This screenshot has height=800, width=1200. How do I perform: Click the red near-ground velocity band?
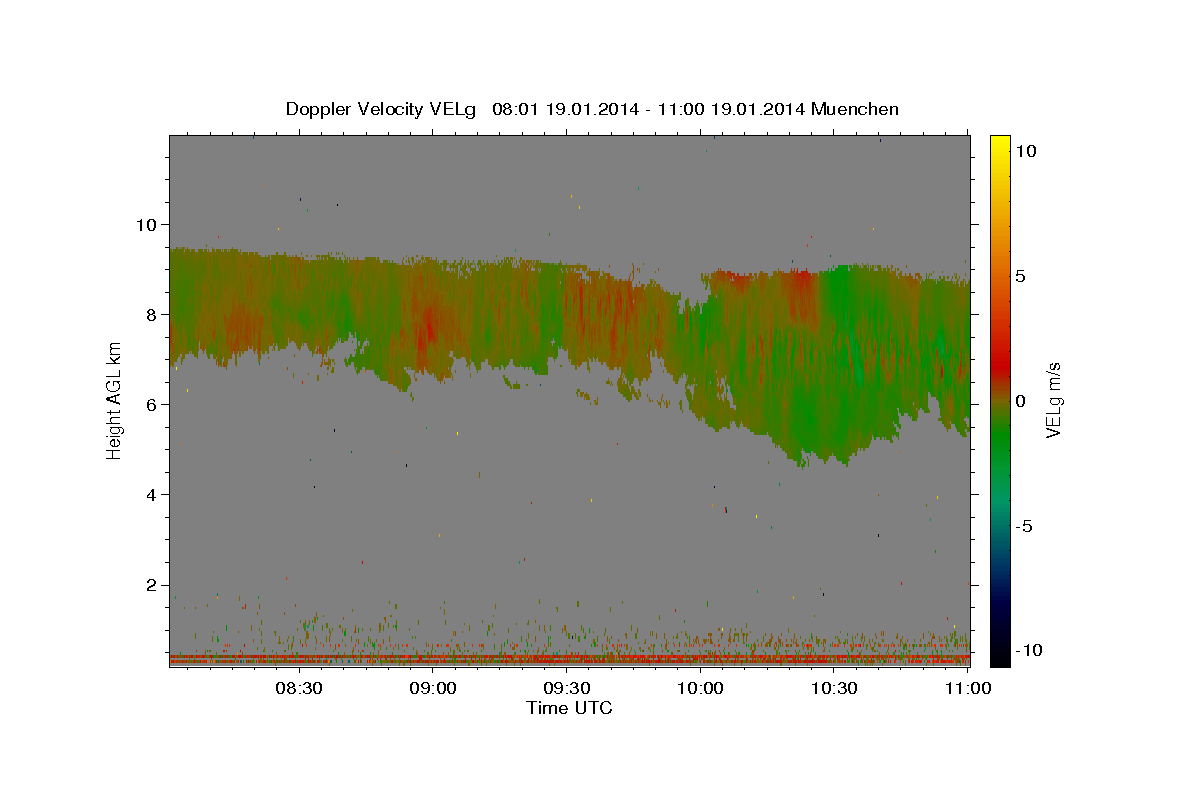pyautogui.click(x=569, y=660)
